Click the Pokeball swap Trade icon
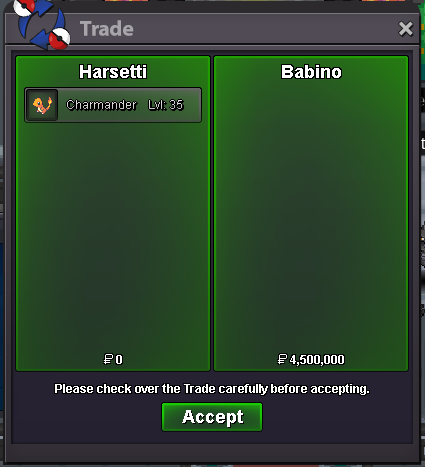 coord(42,25)
